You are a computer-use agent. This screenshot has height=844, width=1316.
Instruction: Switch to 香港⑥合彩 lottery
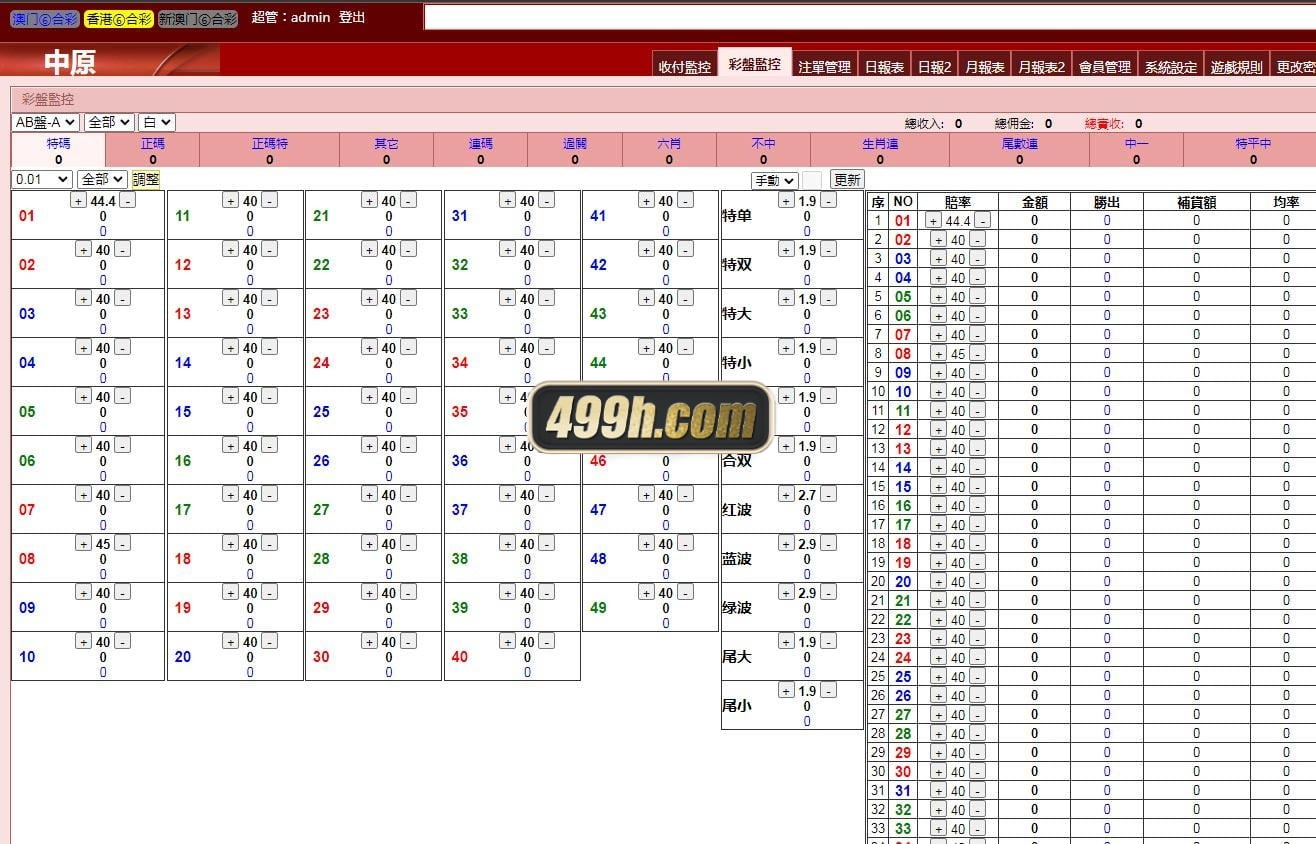(118, 19)
